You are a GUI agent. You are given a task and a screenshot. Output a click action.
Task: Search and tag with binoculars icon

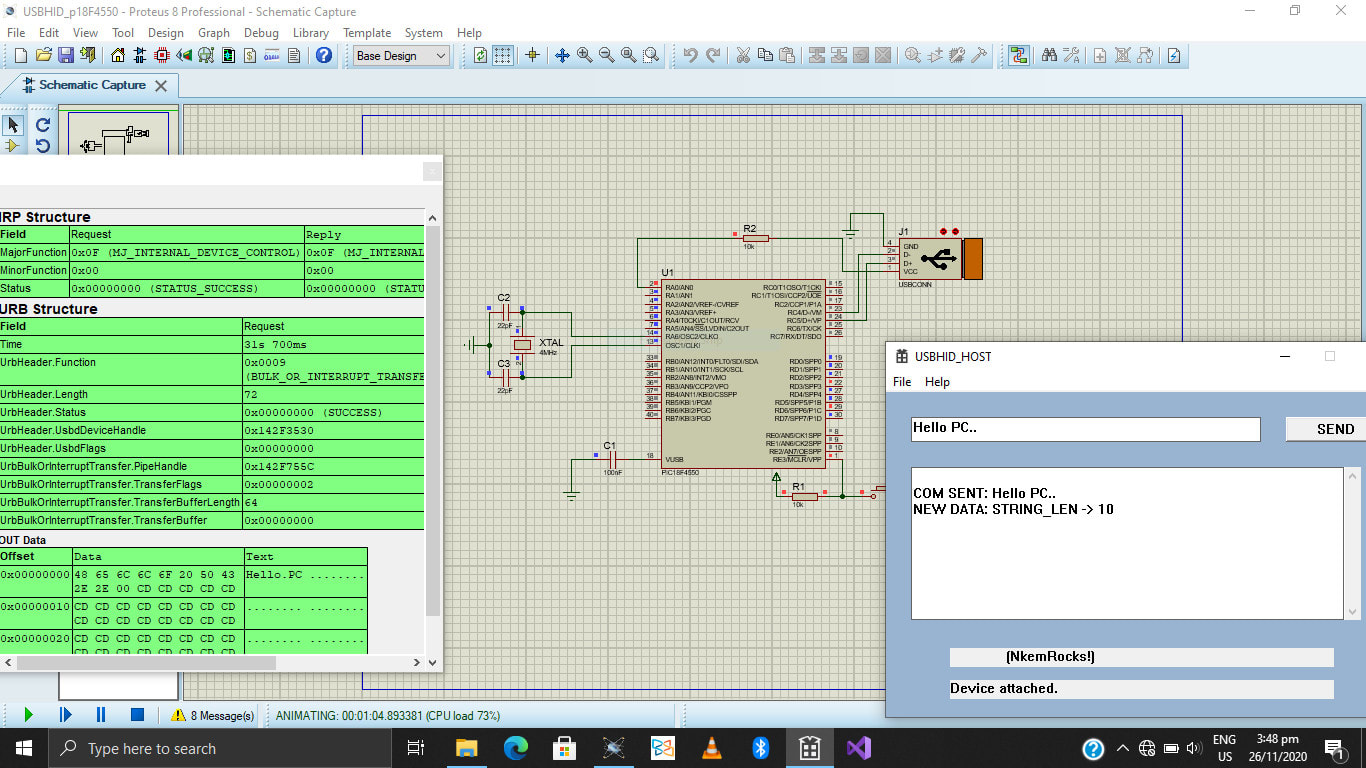(1049, 56)
